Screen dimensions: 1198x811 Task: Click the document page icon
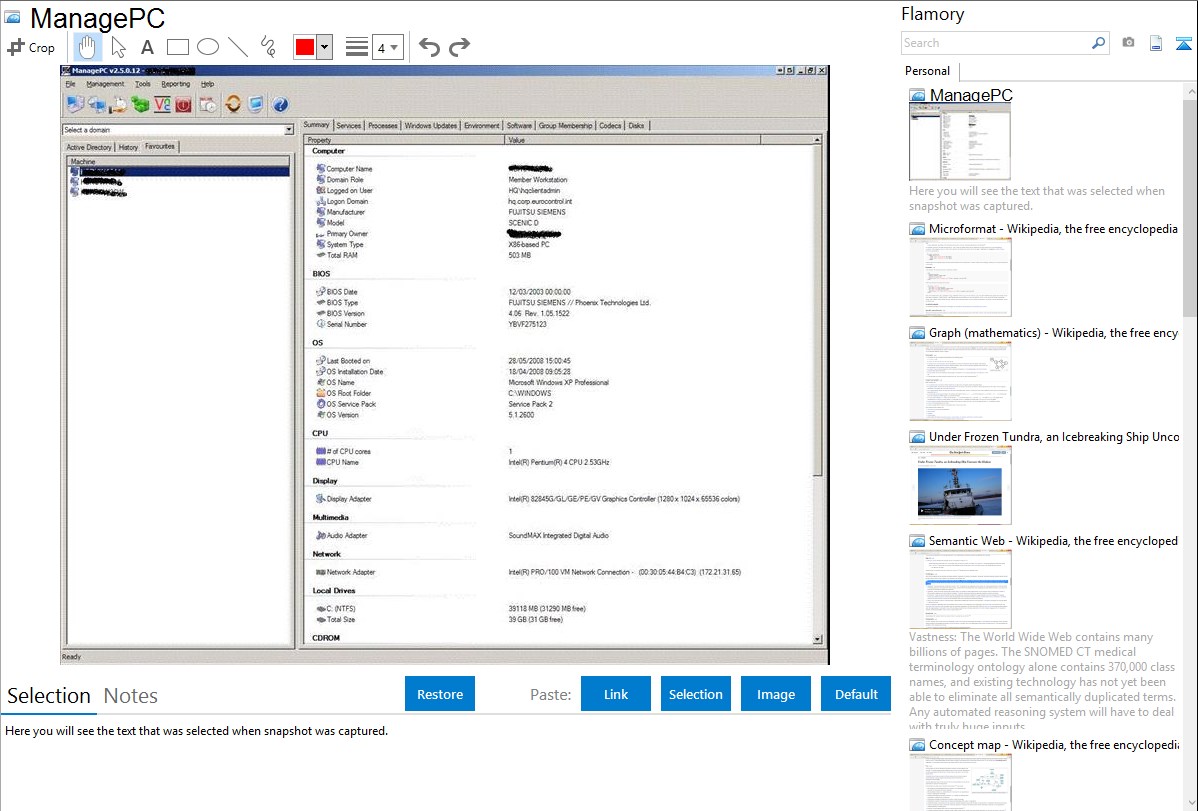(x=1156, y=43)
